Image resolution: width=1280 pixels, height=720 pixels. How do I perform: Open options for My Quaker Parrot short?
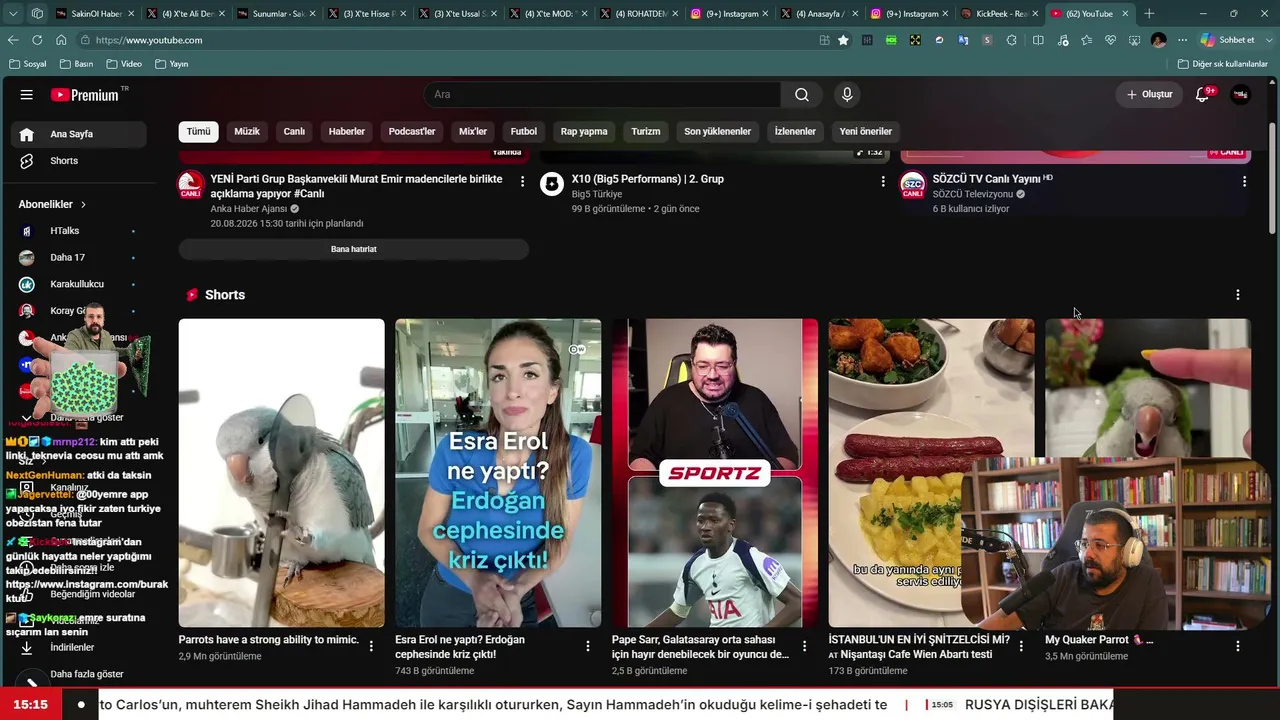coord(1238,646)
